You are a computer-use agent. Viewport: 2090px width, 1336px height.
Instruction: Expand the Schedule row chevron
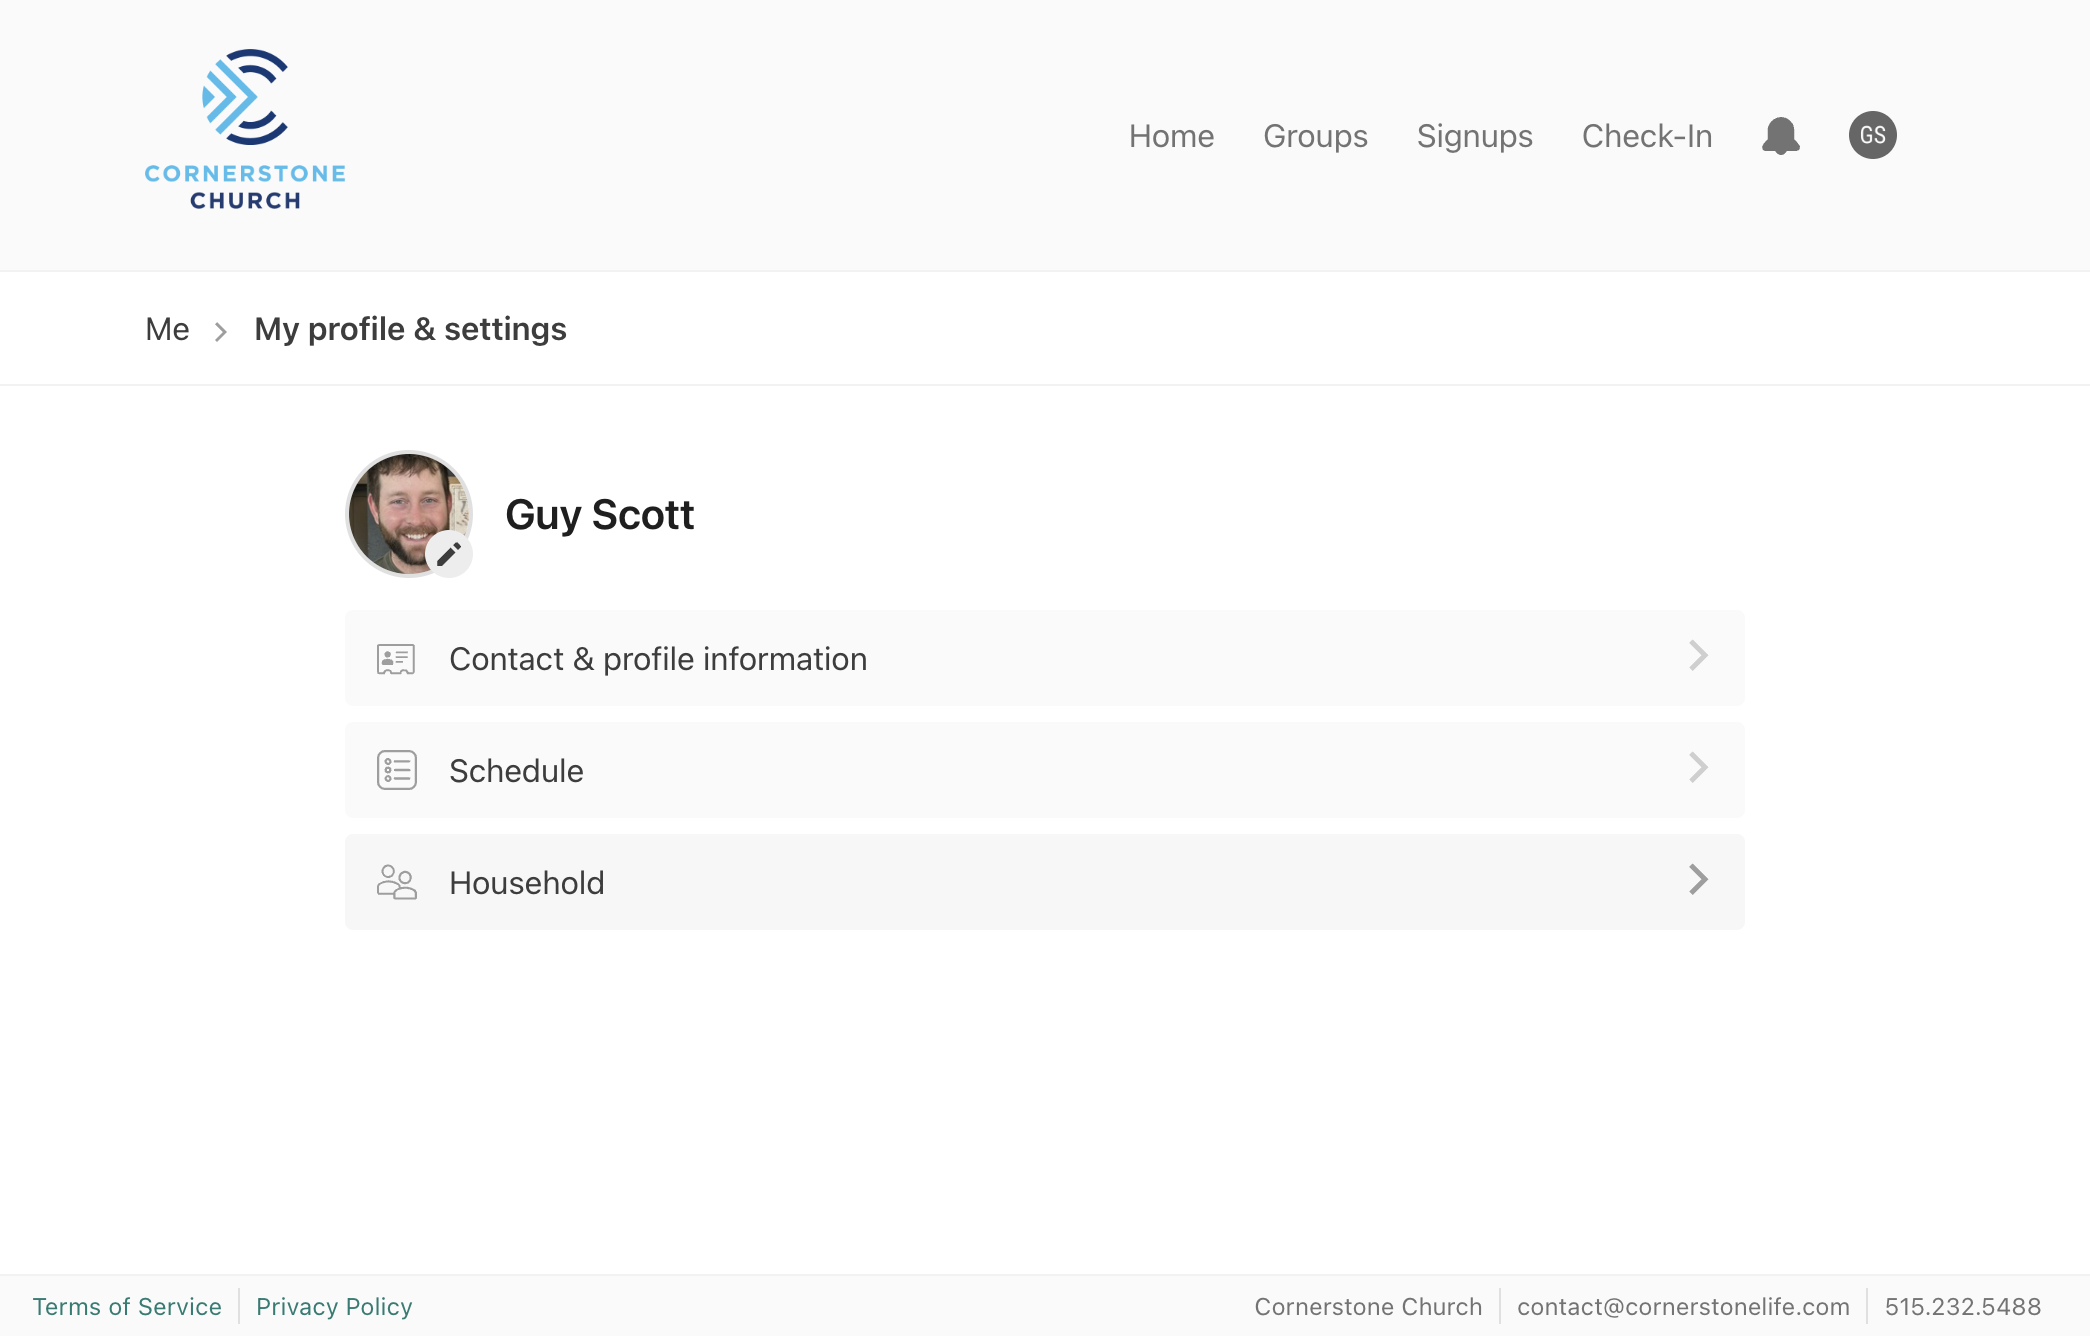[x=1698, y=768]
